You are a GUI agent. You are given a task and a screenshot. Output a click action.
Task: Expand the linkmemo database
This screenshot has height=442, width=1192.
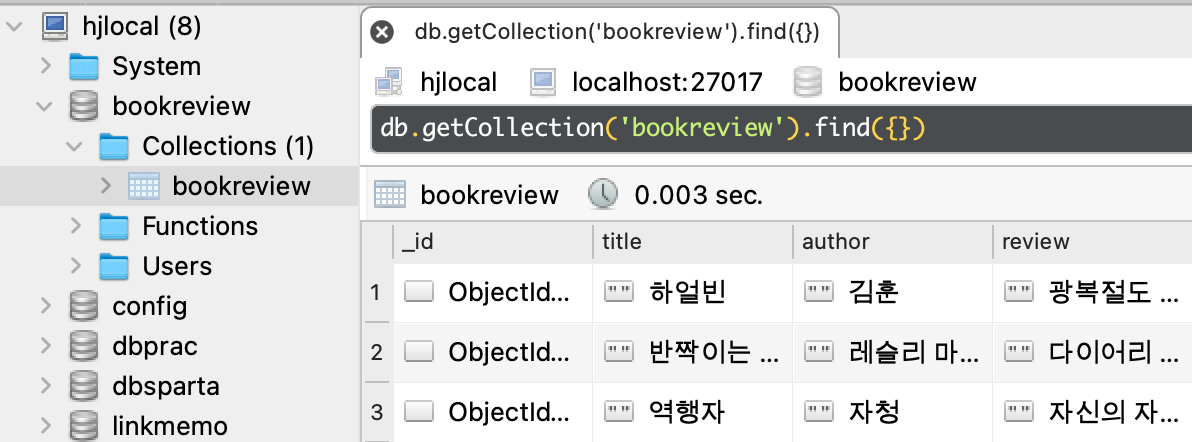(46, 426)
